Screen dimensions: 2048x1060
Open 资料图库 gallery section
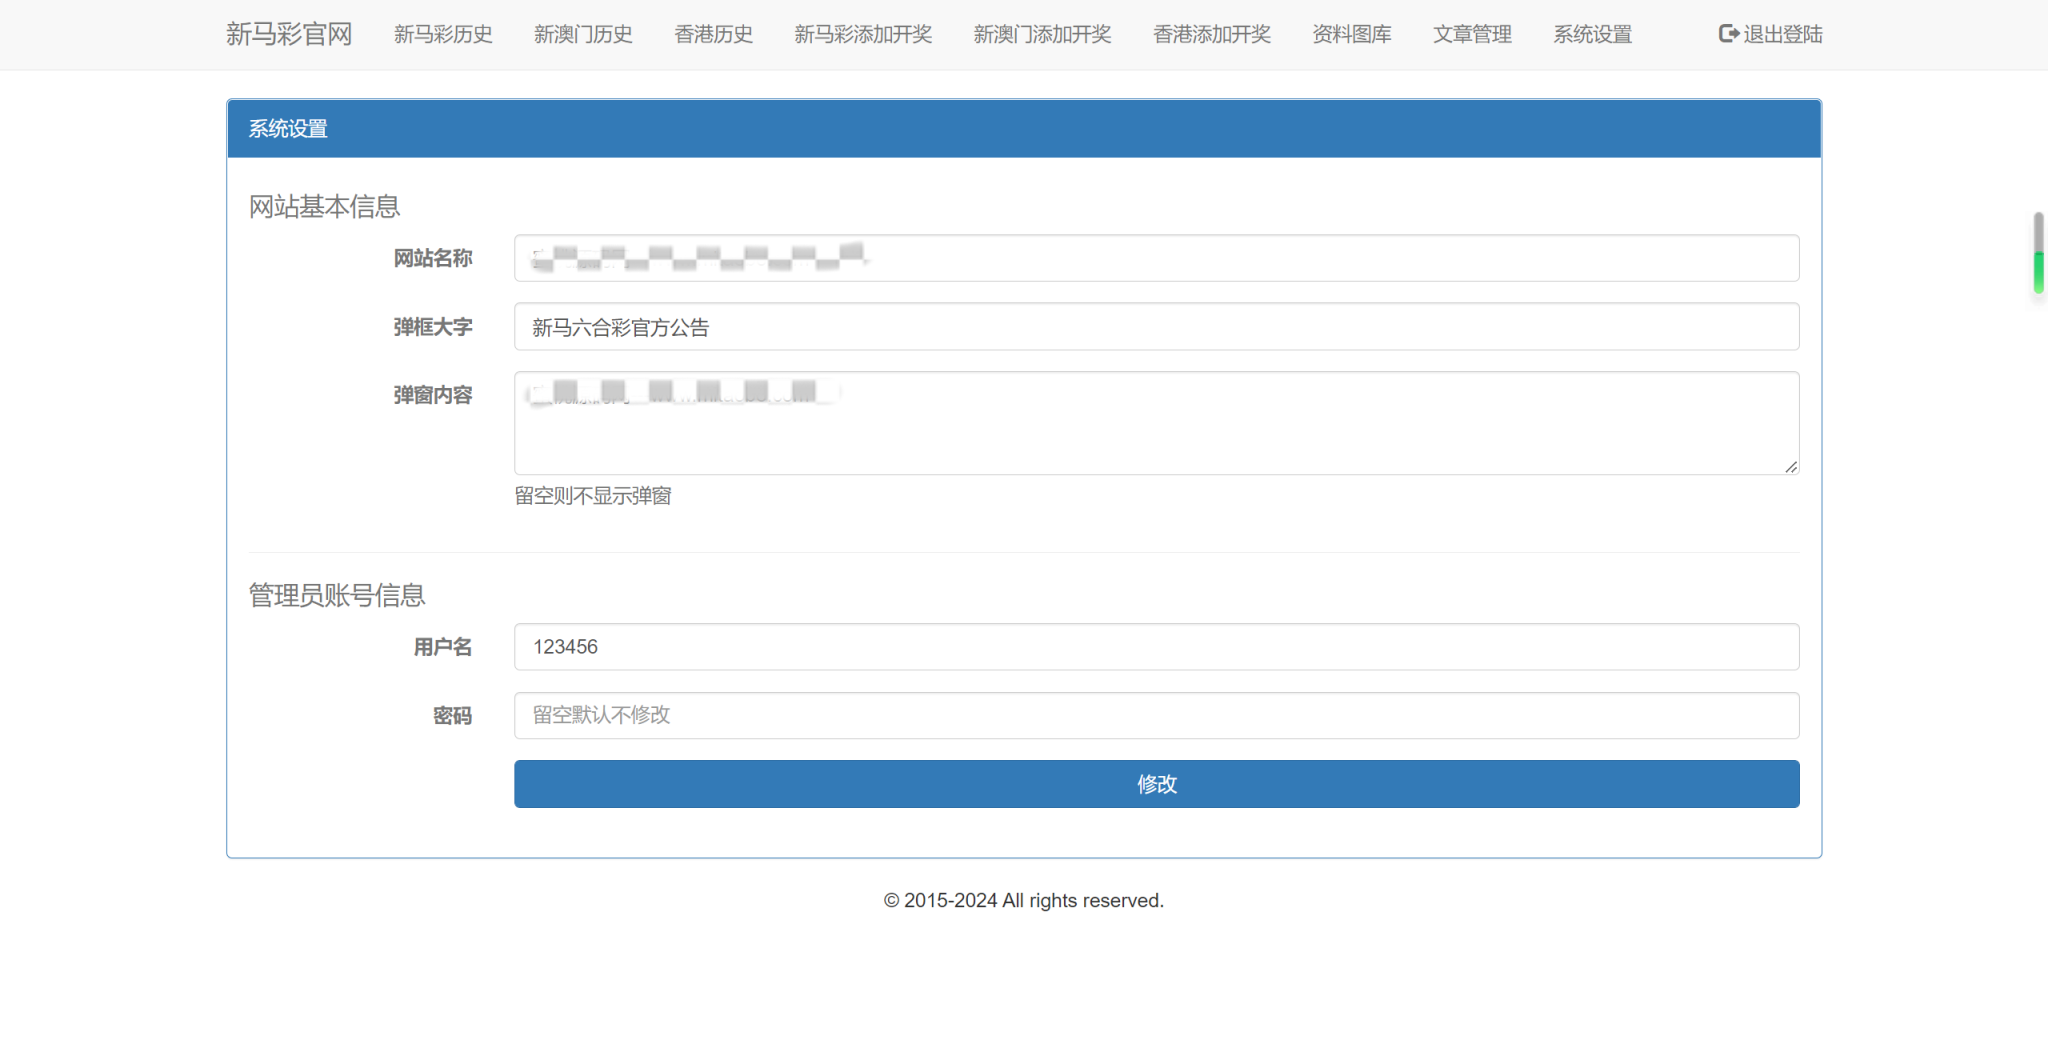click(x=1351, y=35)
